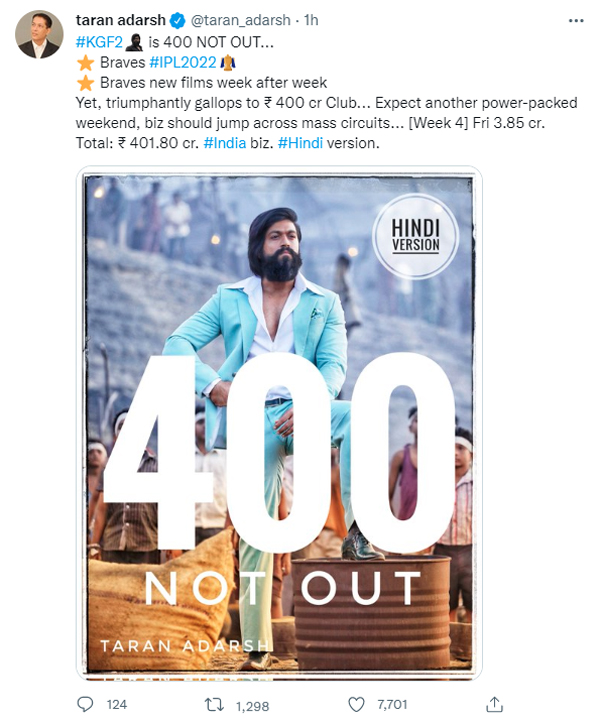Click the retweet arrows icon
The width and height of the screenshot is (600, 723).
(x=214, y=705)
